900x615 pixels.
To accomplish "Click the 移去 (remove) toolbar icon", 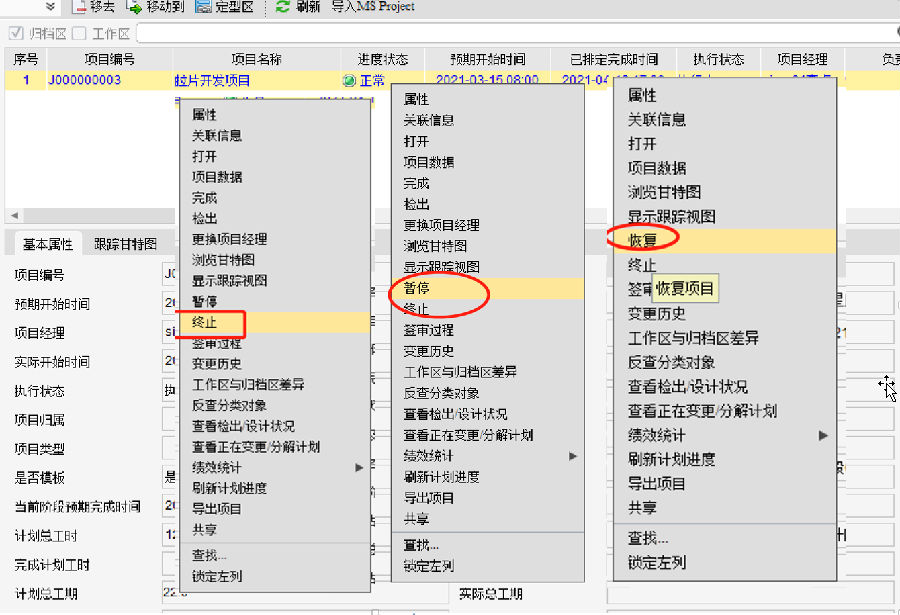I will [x=80, y=6].
